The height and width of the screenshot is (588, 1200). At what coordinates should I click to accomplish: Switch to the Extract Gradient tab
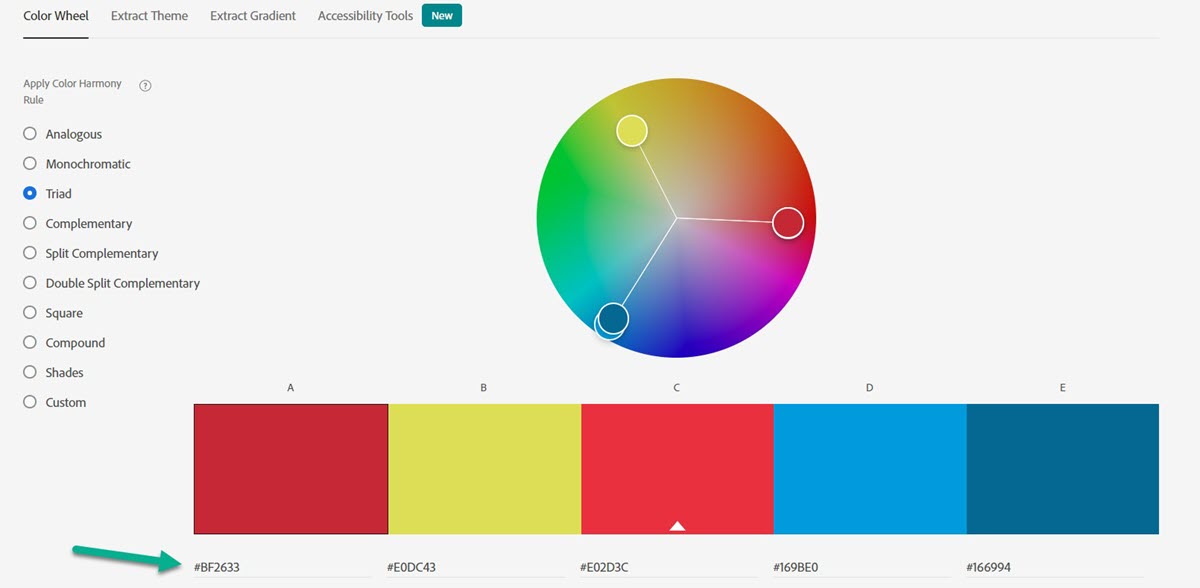[253, 16]
